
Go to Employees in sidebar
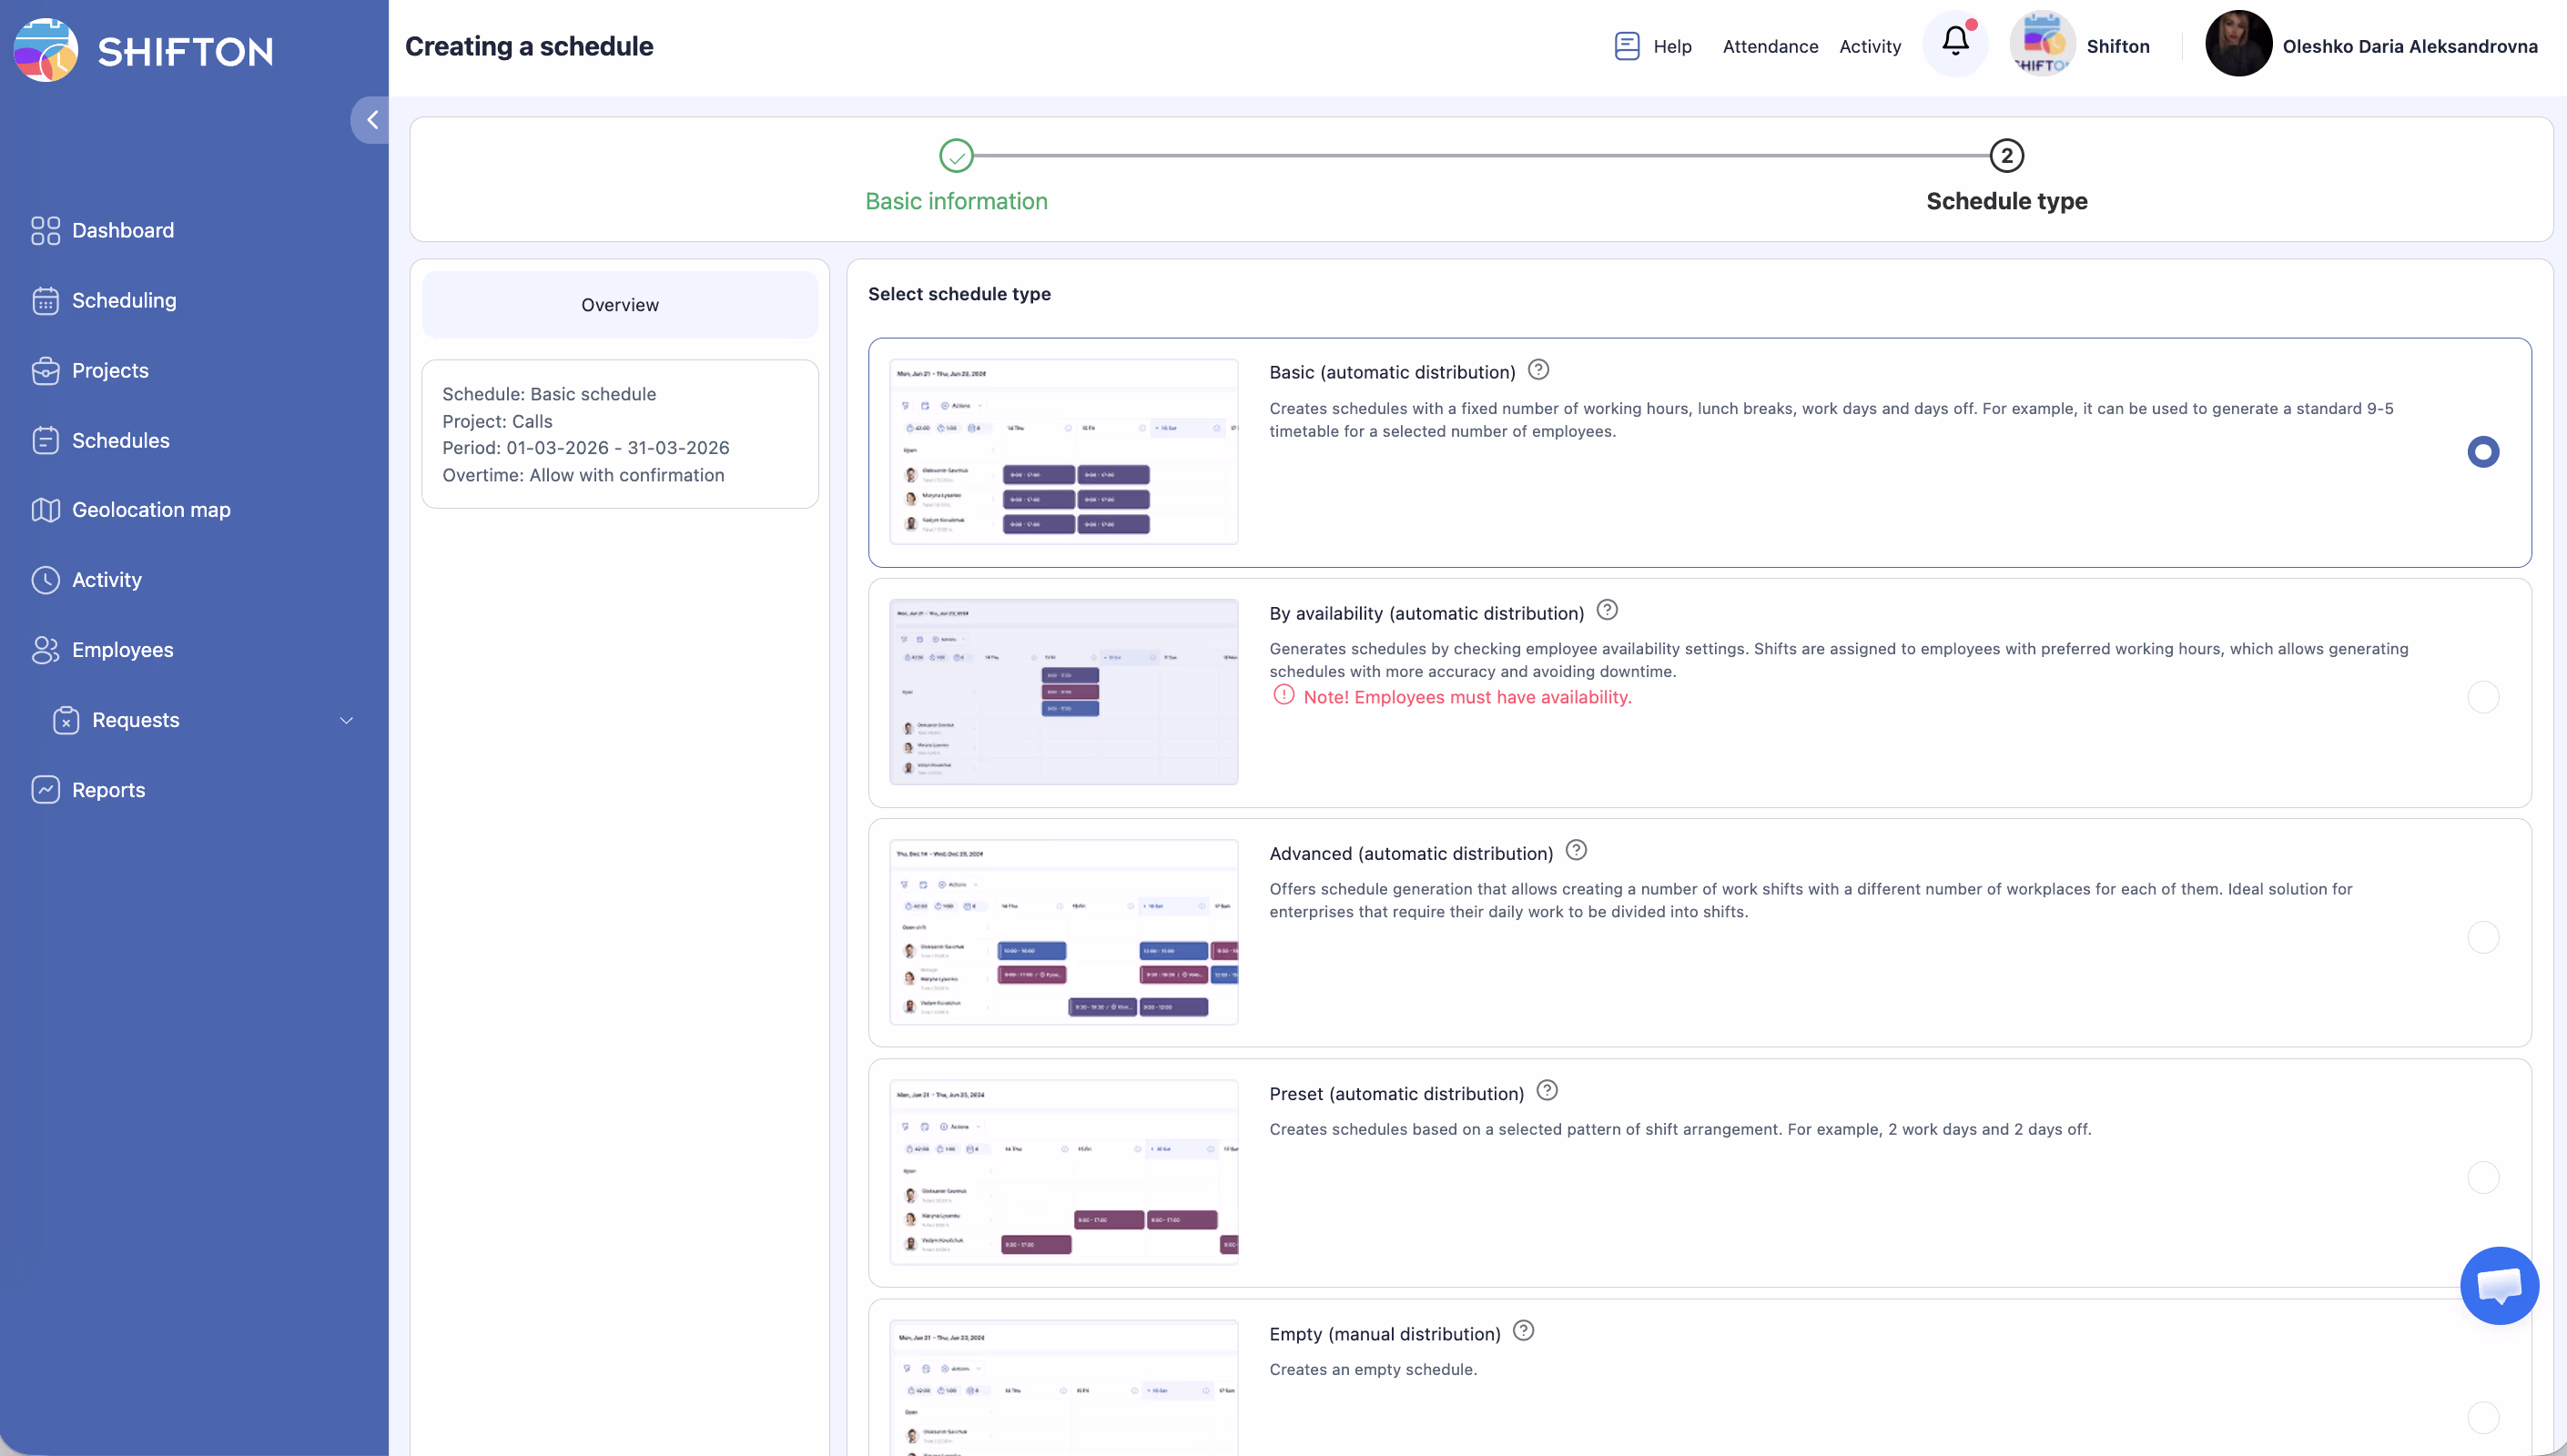pos(122,650)
